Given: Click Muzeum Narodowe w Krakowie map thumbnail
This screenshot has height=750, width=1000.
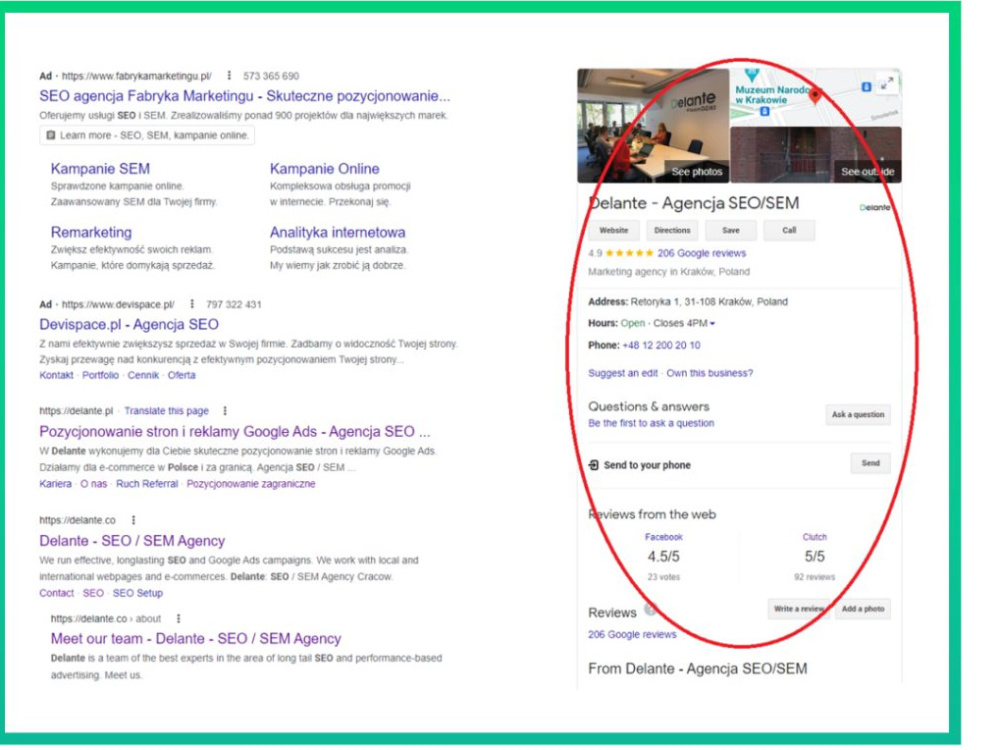Looking at the screenshot, I should coord(816,97).
